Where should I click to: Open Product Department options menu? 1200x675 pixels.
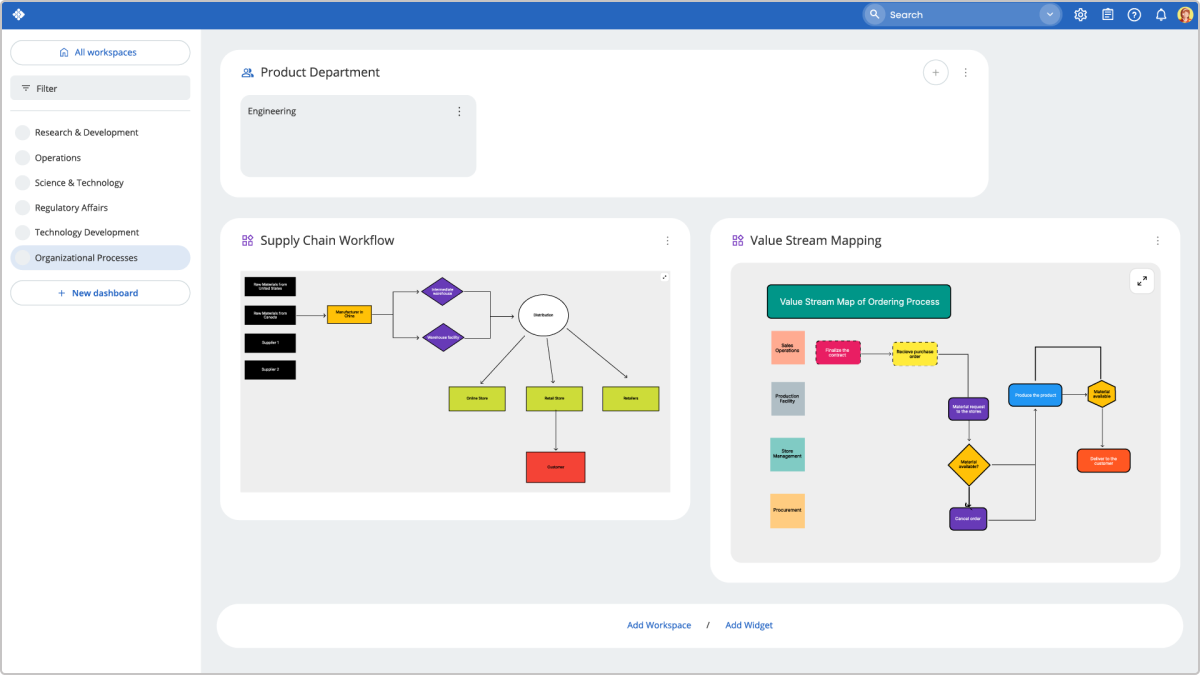point(965,72)
